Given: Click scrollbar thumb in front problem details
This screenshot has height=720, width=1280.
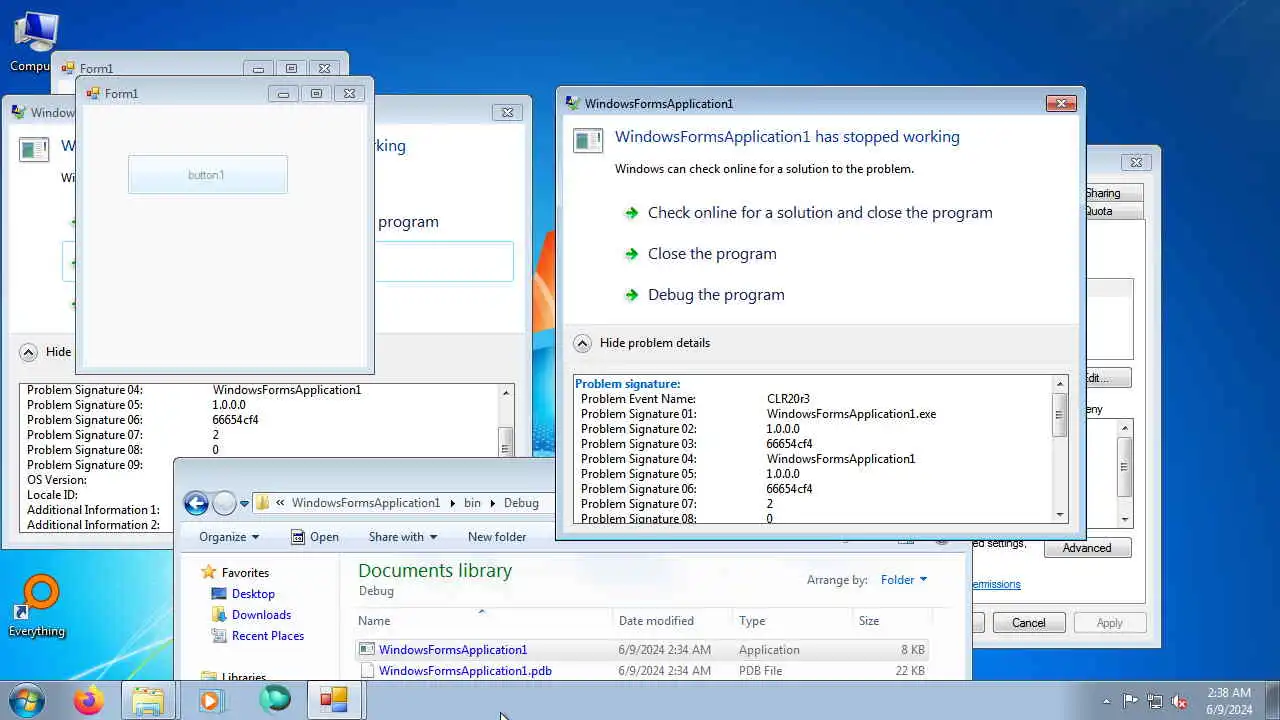Looking at the screenshot, I should (1060, 415).
